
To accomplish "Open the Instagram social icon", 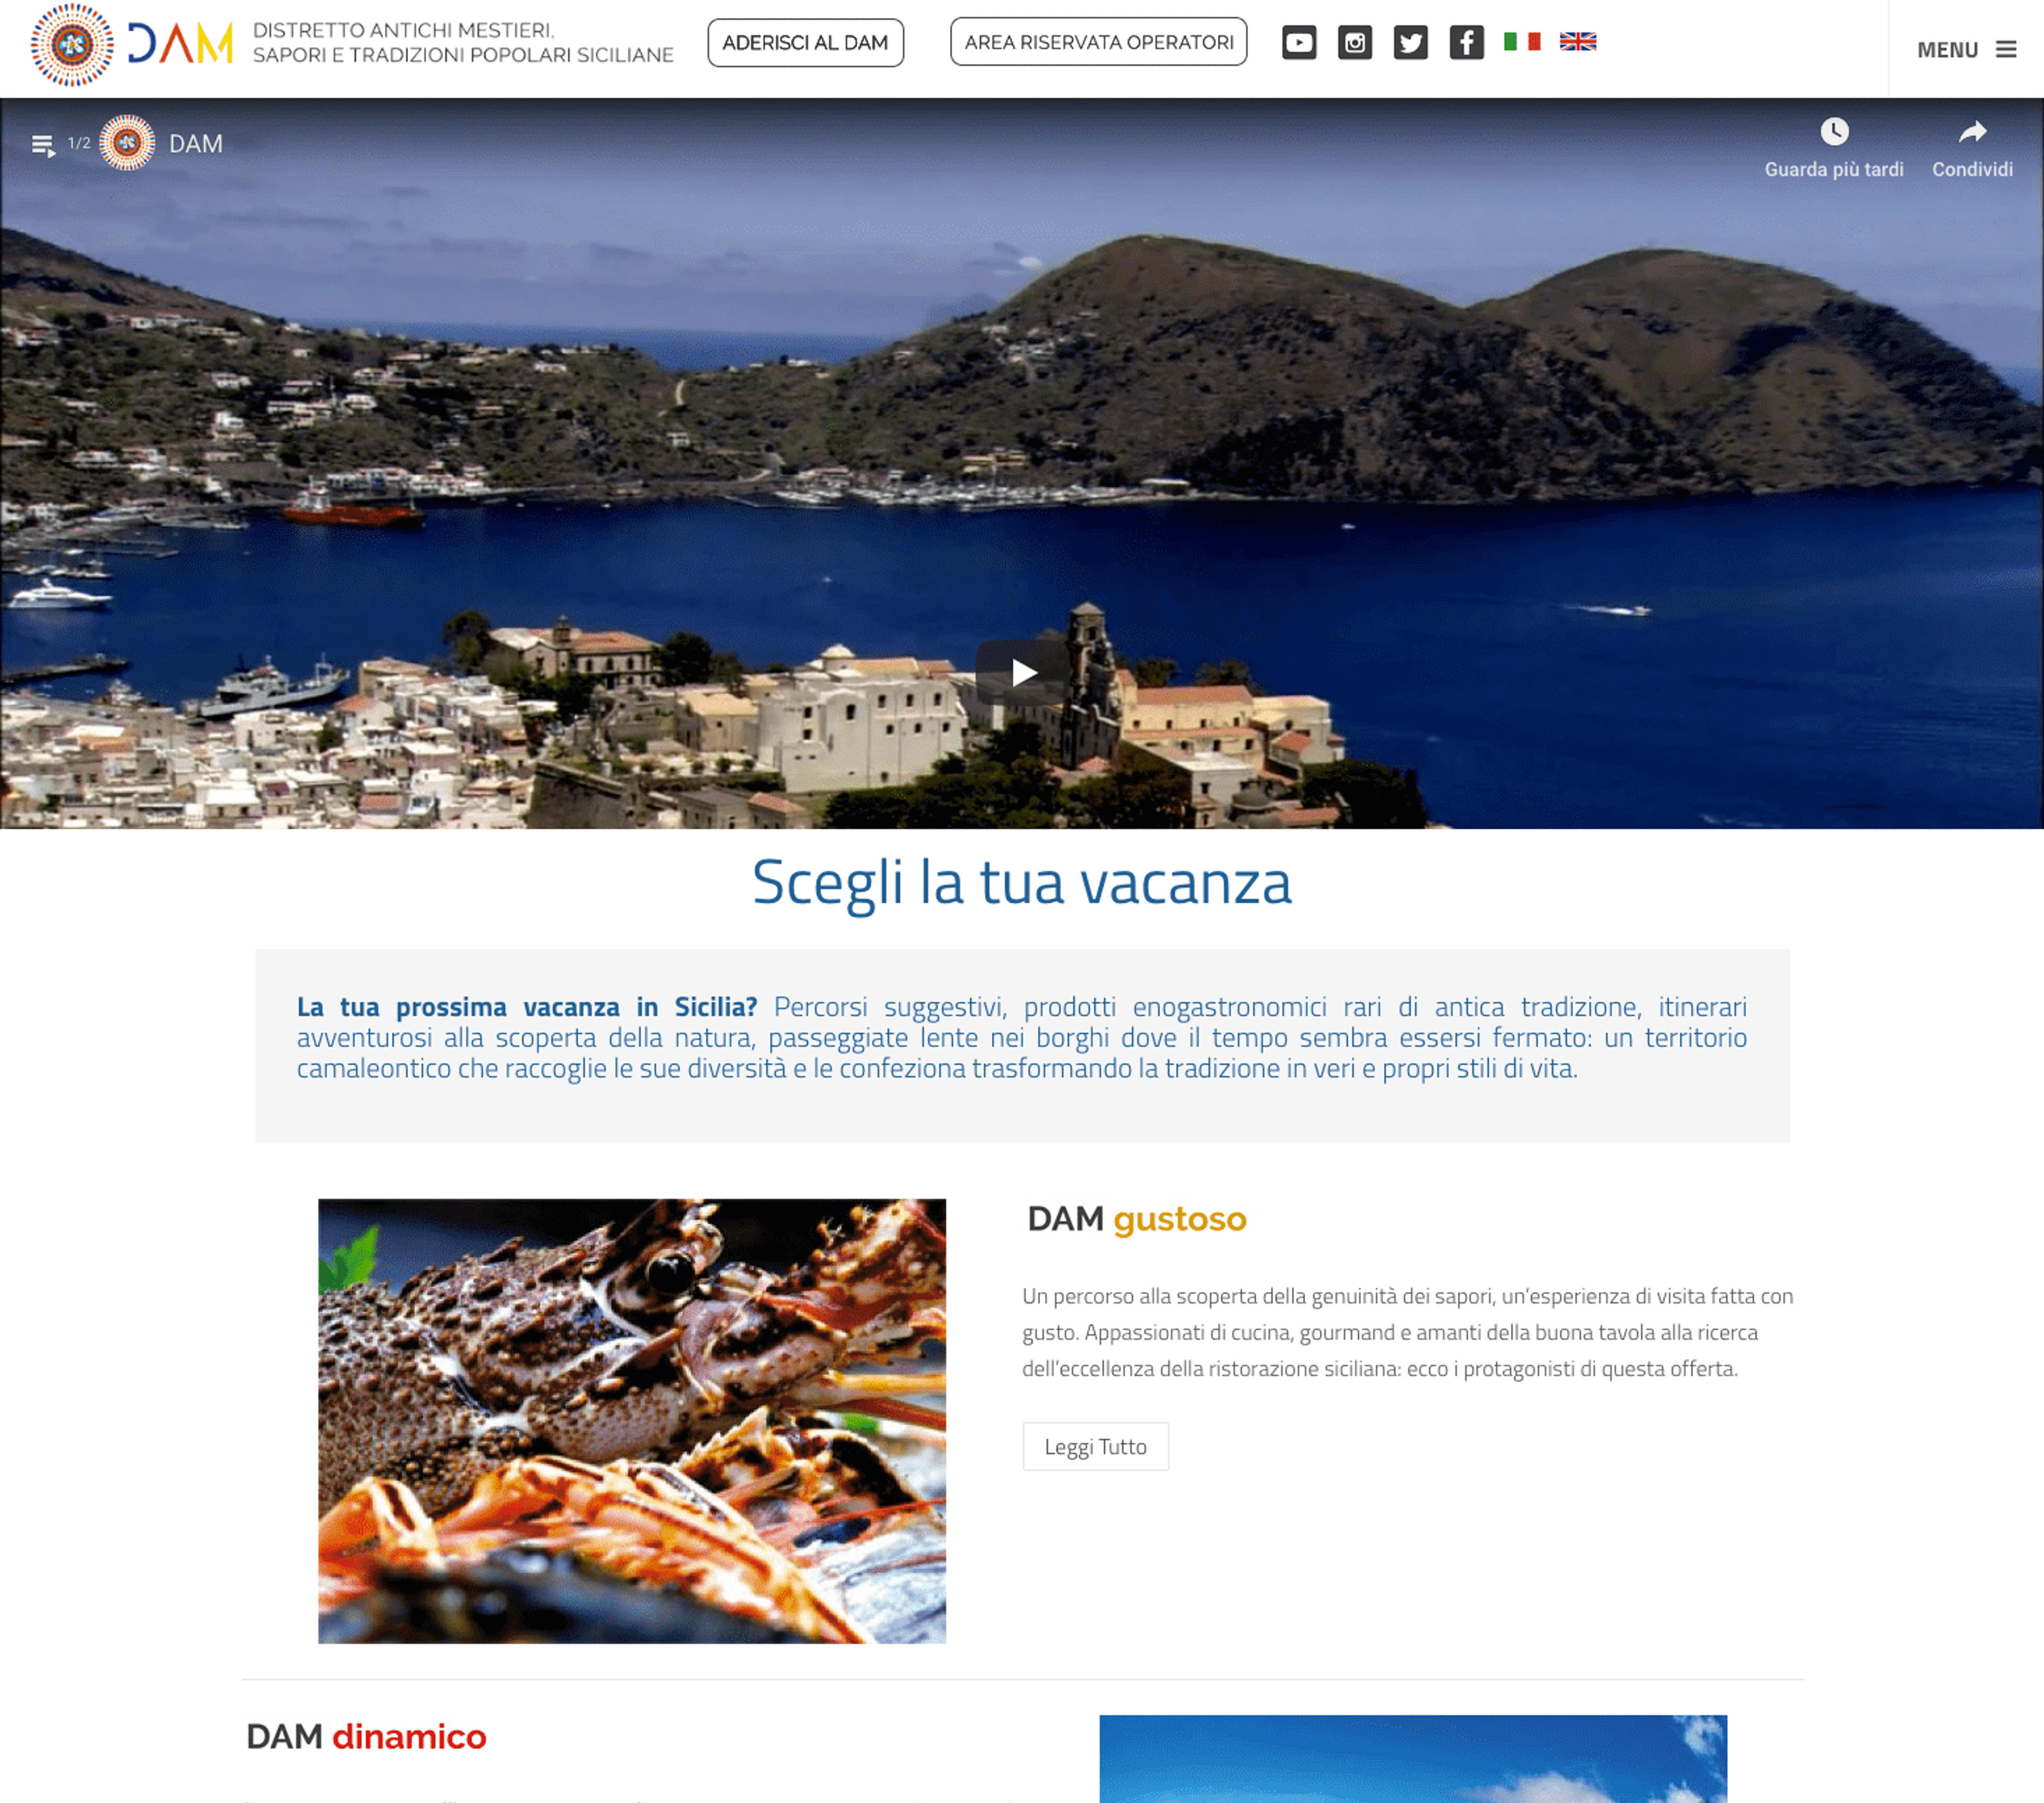I will pyautogui.click(x=1355, y=42).
